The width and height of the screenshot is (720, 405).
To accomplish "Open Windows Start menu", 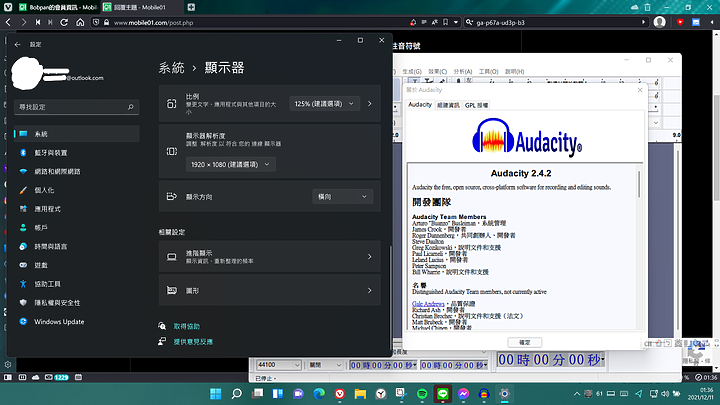I will [x=215, y=394].
